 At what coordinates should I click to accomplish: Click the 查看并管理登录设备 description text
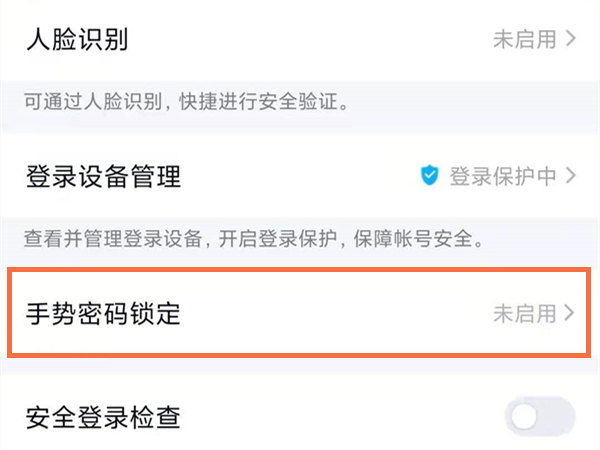[255, 239]
